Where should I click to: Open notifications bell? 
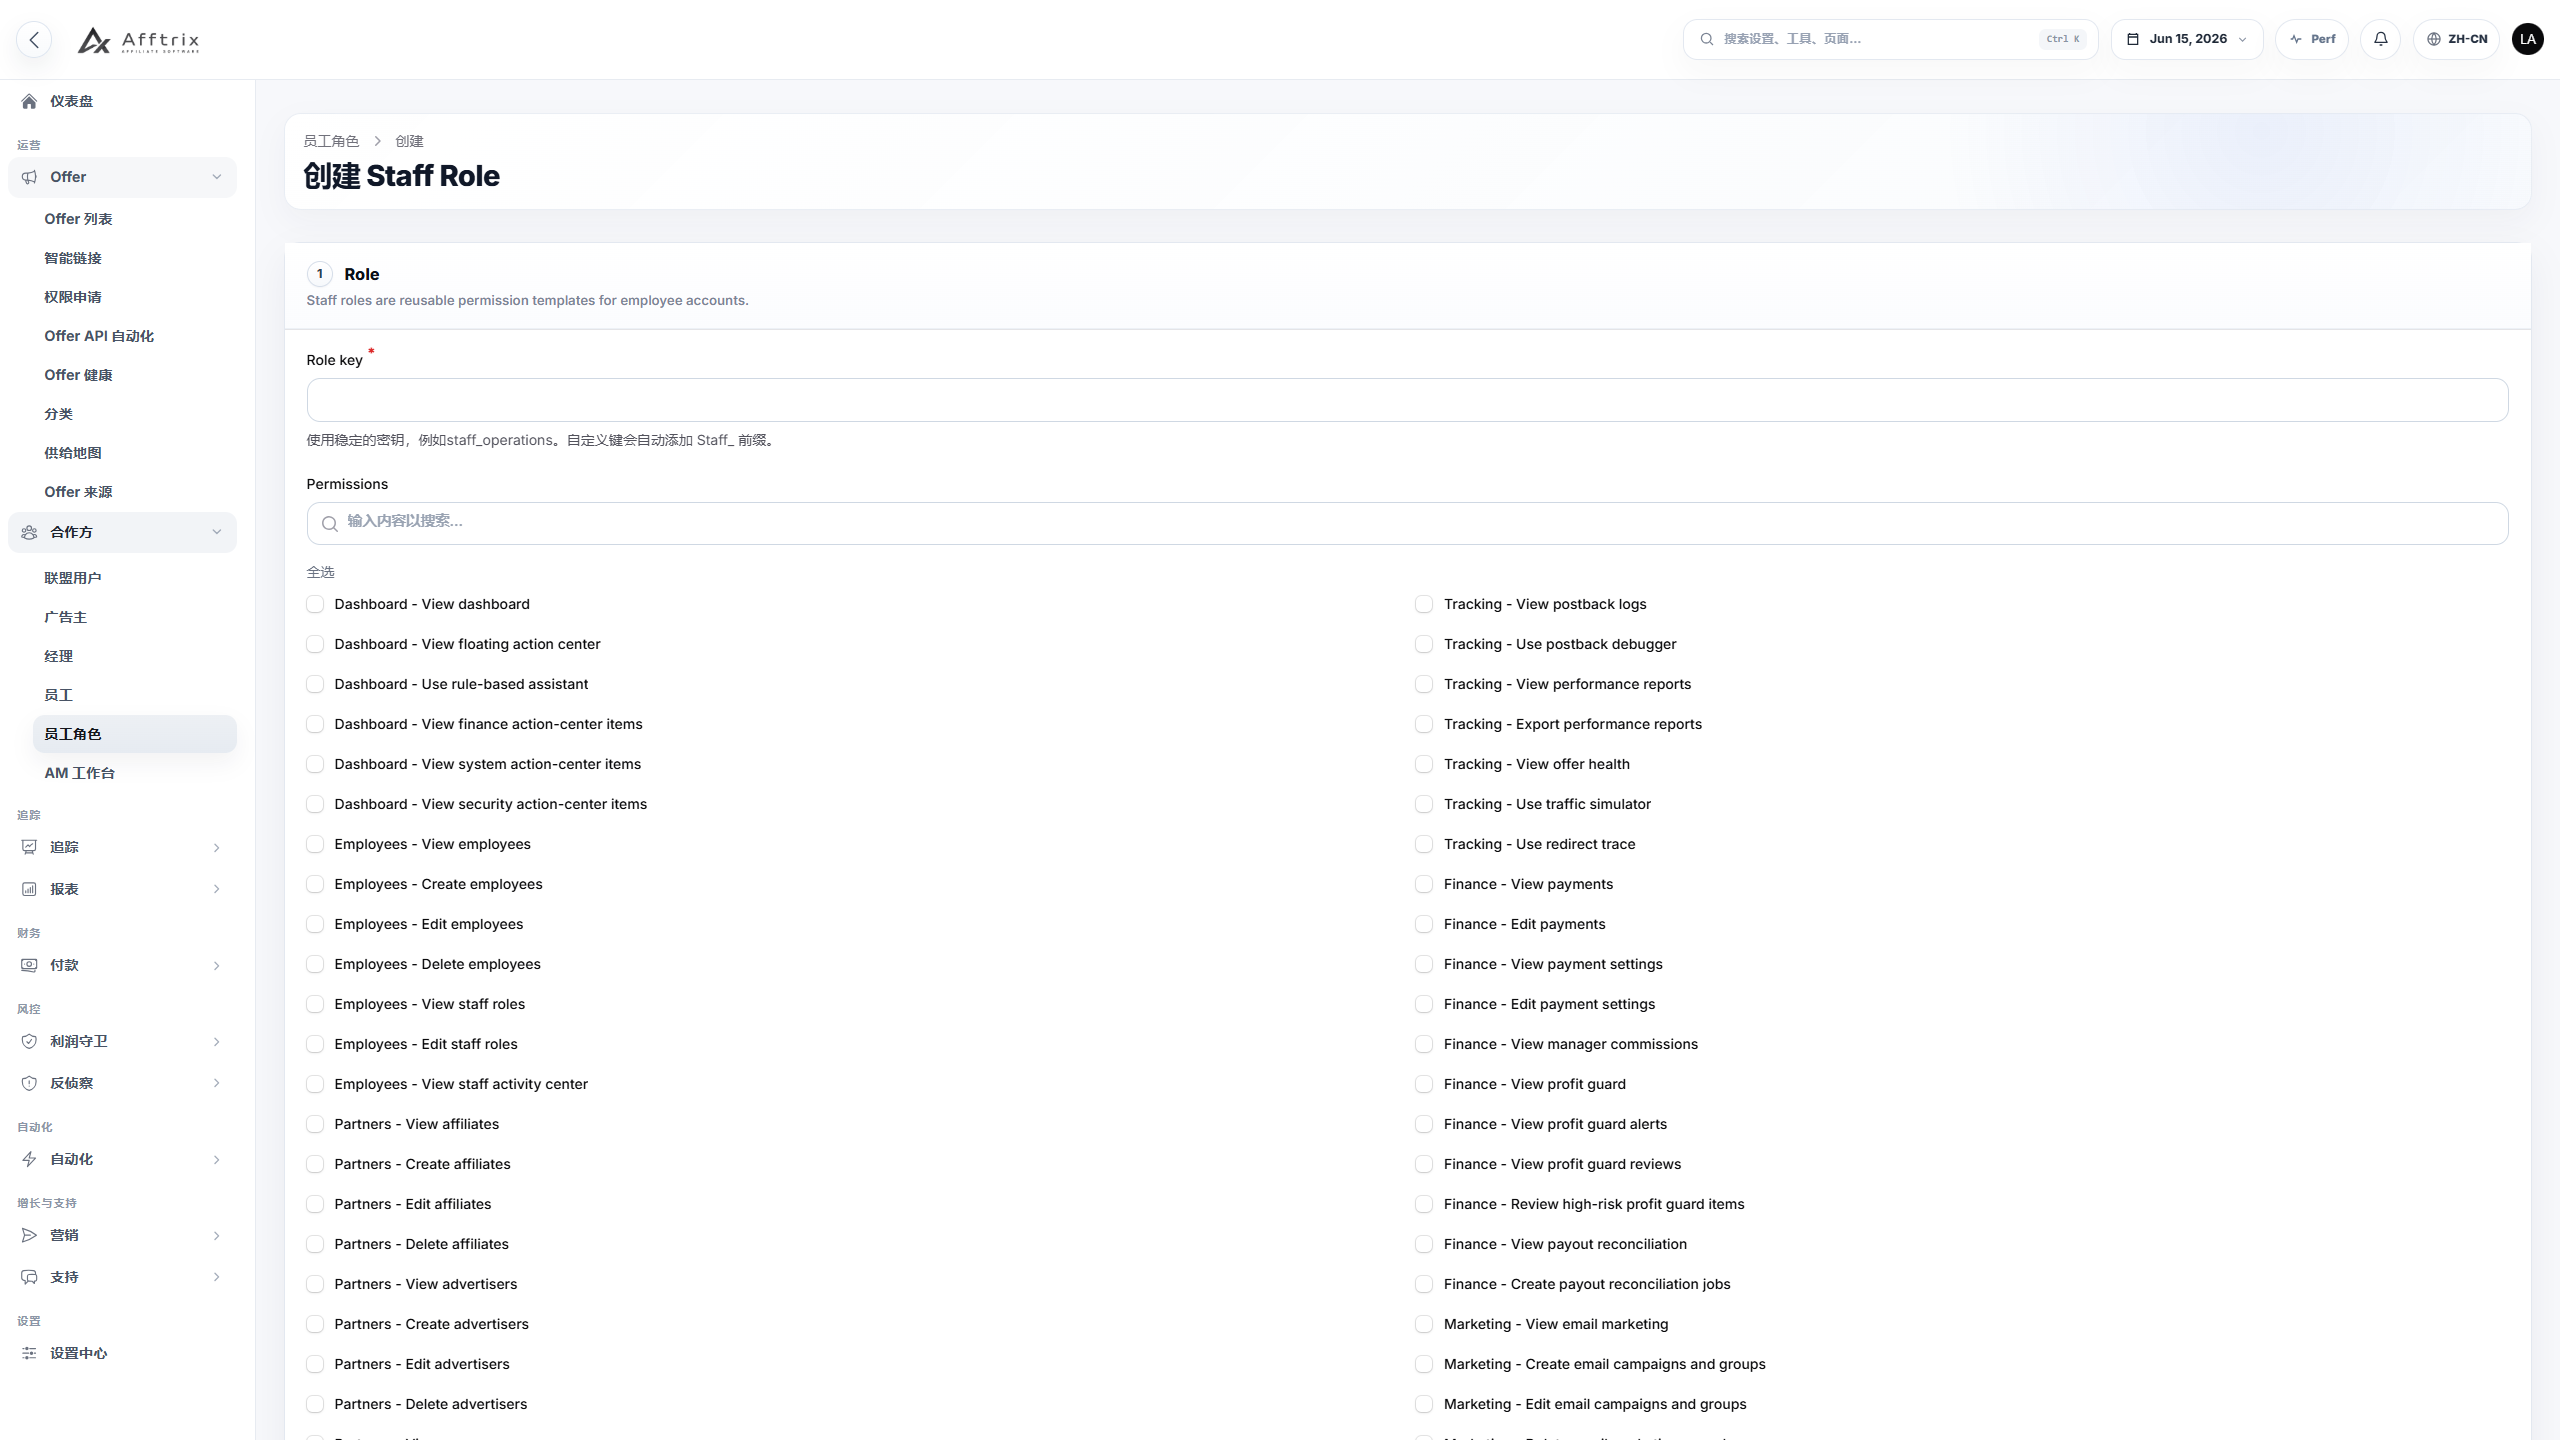[x=2380, y=39]
